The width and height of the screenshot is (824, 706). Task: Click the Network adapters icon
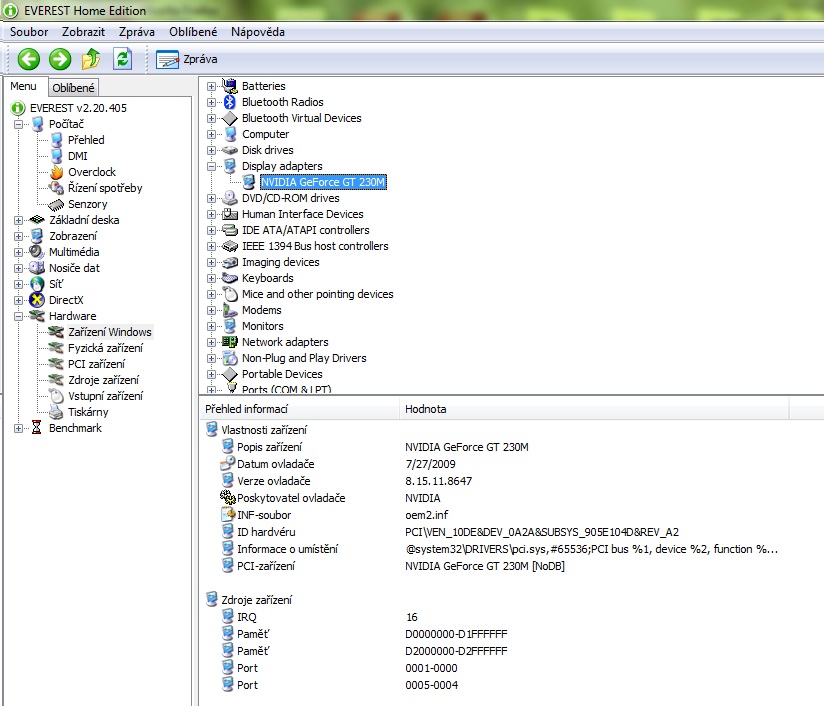pos(230,342)
